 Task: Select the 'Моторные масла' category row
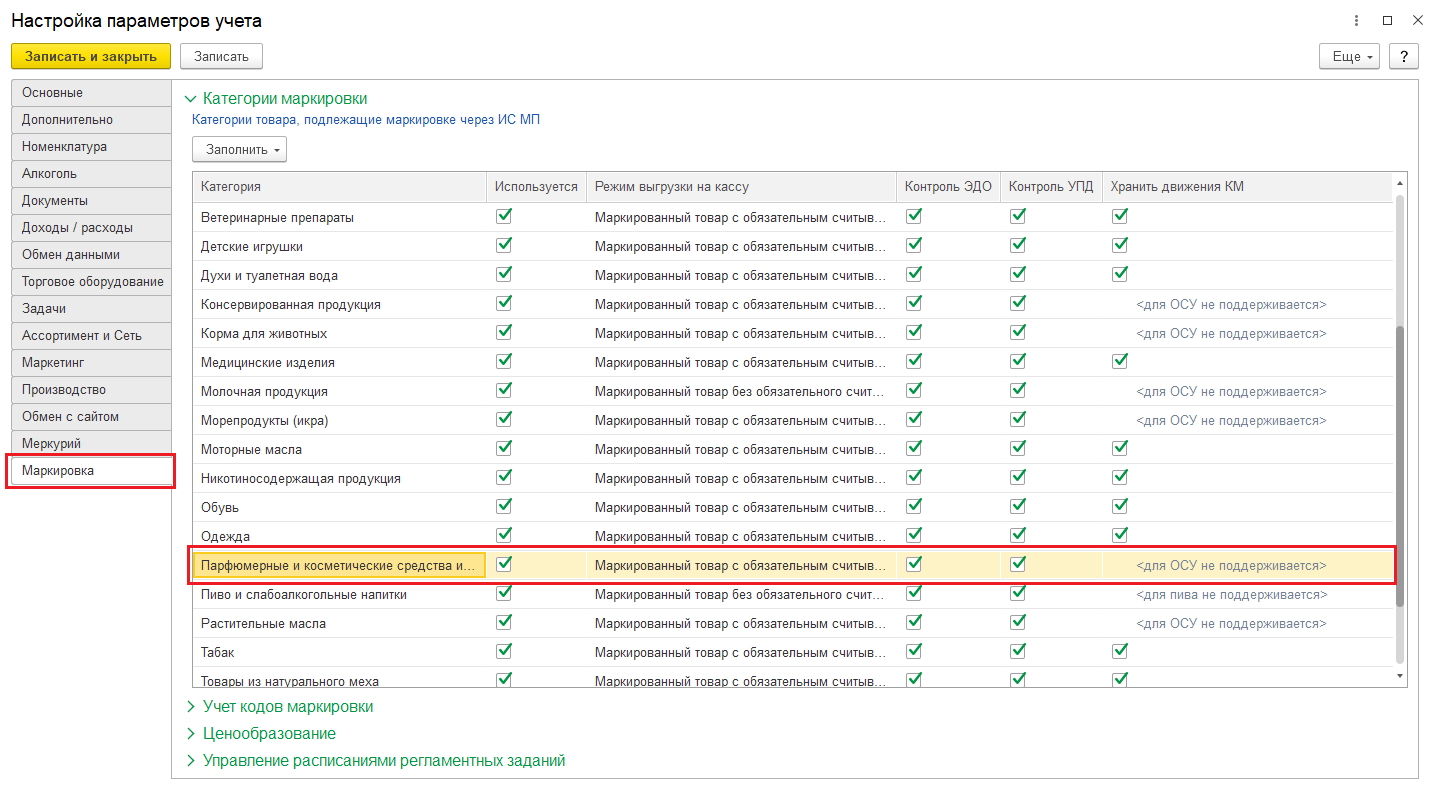click(x=251, y=449)
